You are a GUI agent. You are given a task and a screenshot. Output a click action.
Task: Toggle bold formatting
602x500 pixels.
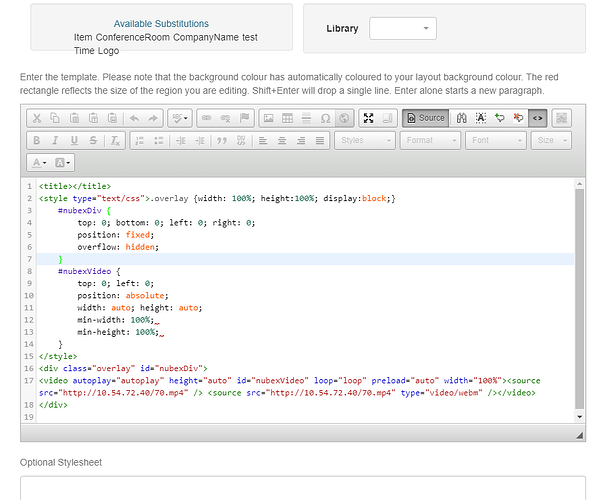click(36, 141)
